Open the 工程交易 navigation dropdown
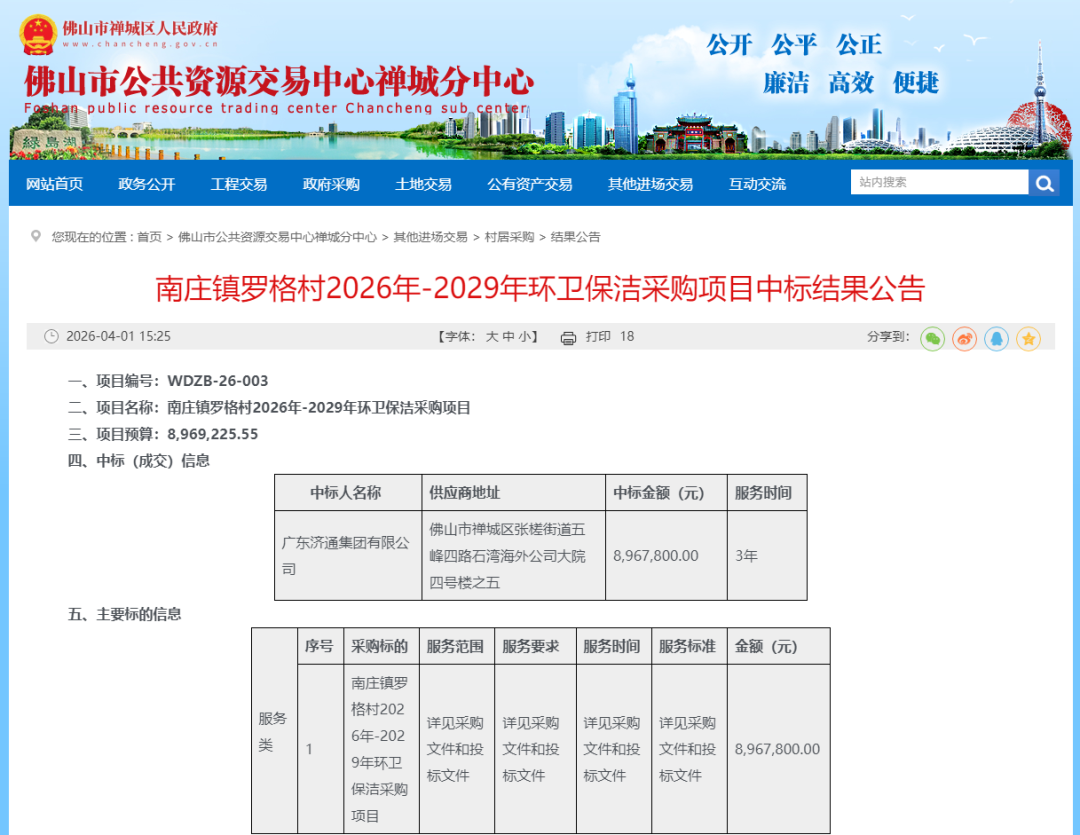 coord(238,183)
